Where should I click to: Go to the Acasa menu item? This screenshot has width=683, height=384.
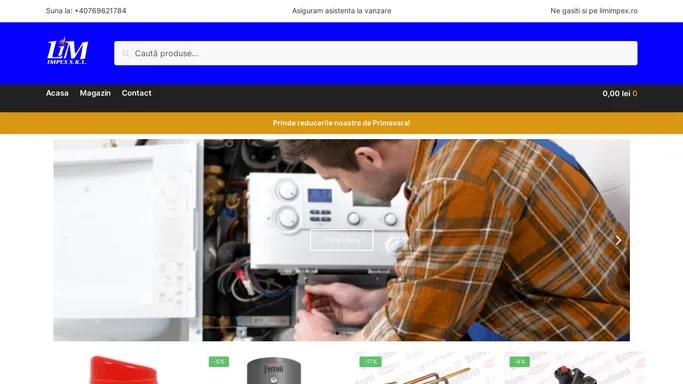(57, 93)
